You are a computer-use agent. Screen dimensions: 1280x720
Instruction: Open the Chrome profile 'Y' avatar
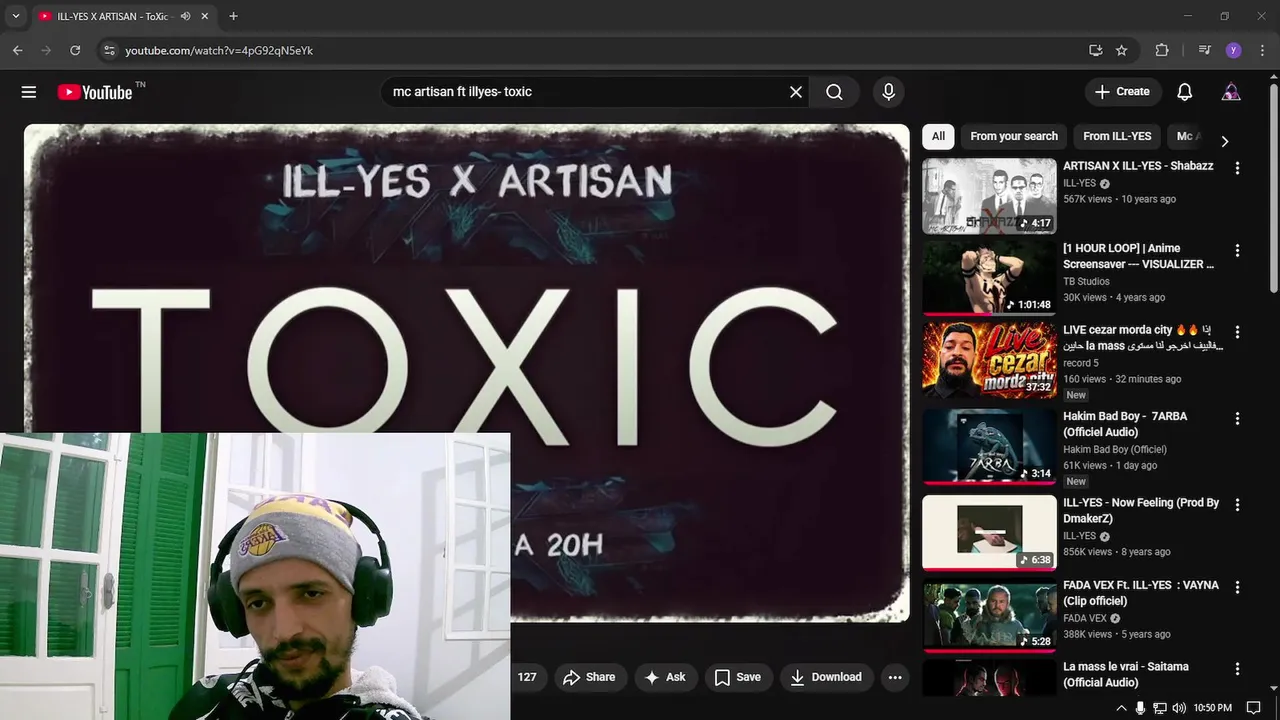tap(1233, 50)
